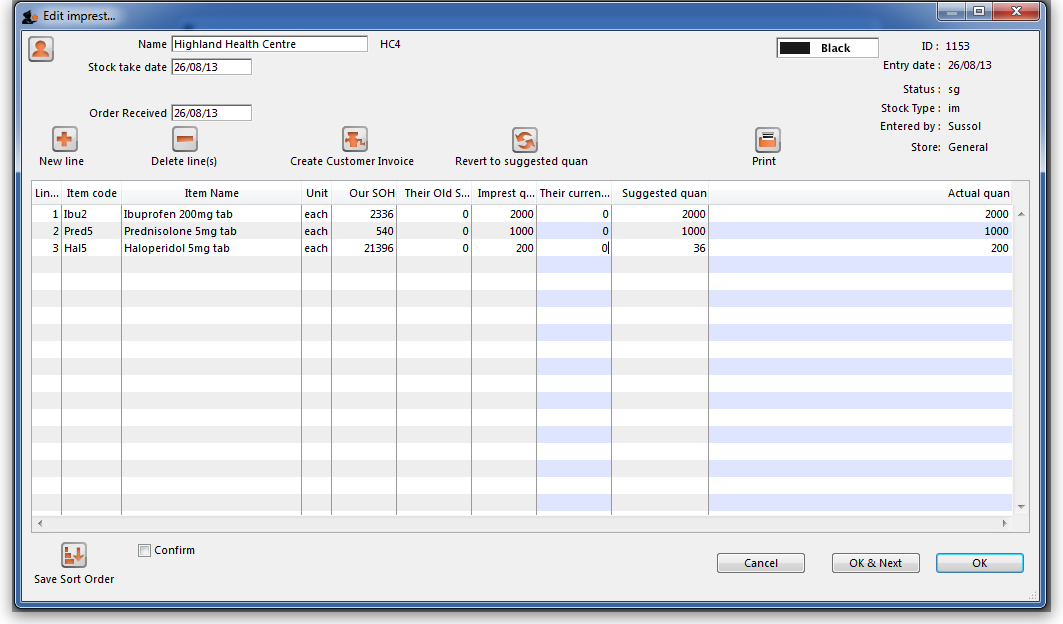Click the Our SOH column header

[x=364, y=193]
